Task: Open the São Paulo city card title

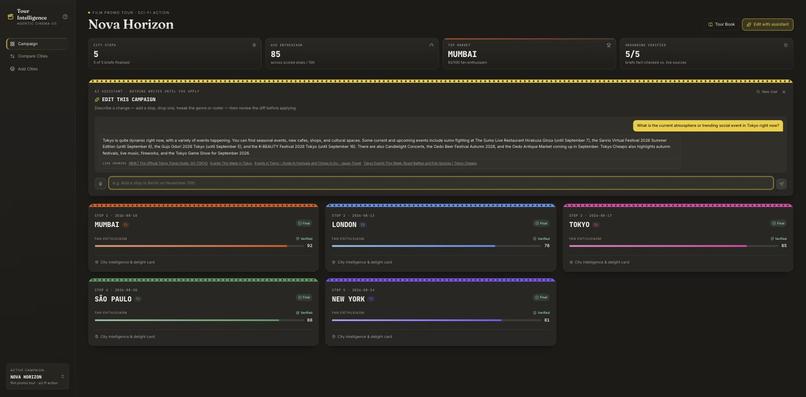Action: point(113,299)
